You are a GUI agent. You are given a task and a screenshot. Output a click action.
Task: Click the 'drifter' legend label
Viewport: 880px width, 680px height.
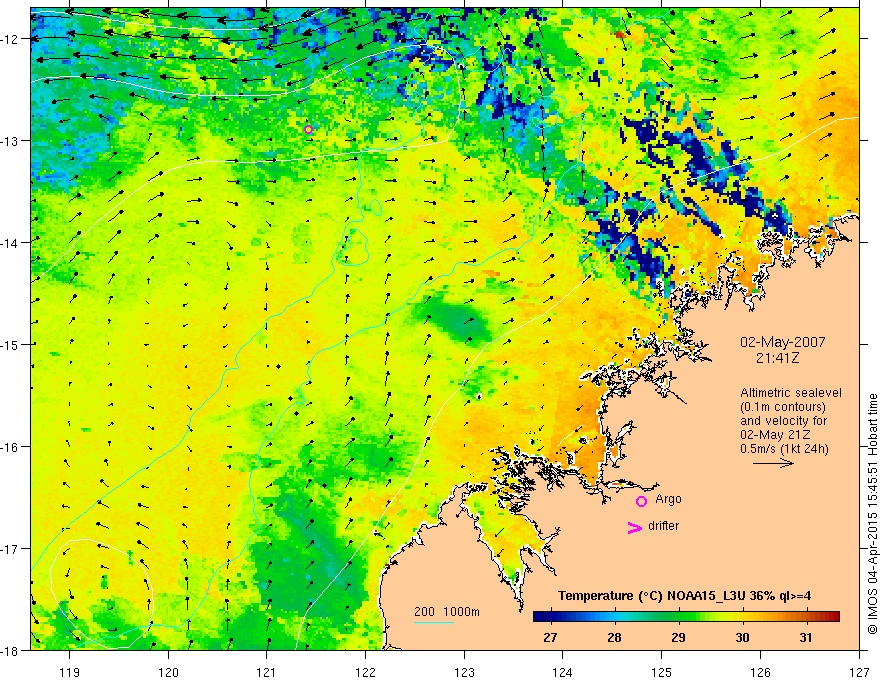pyautogui.click(x=663, y=526)
